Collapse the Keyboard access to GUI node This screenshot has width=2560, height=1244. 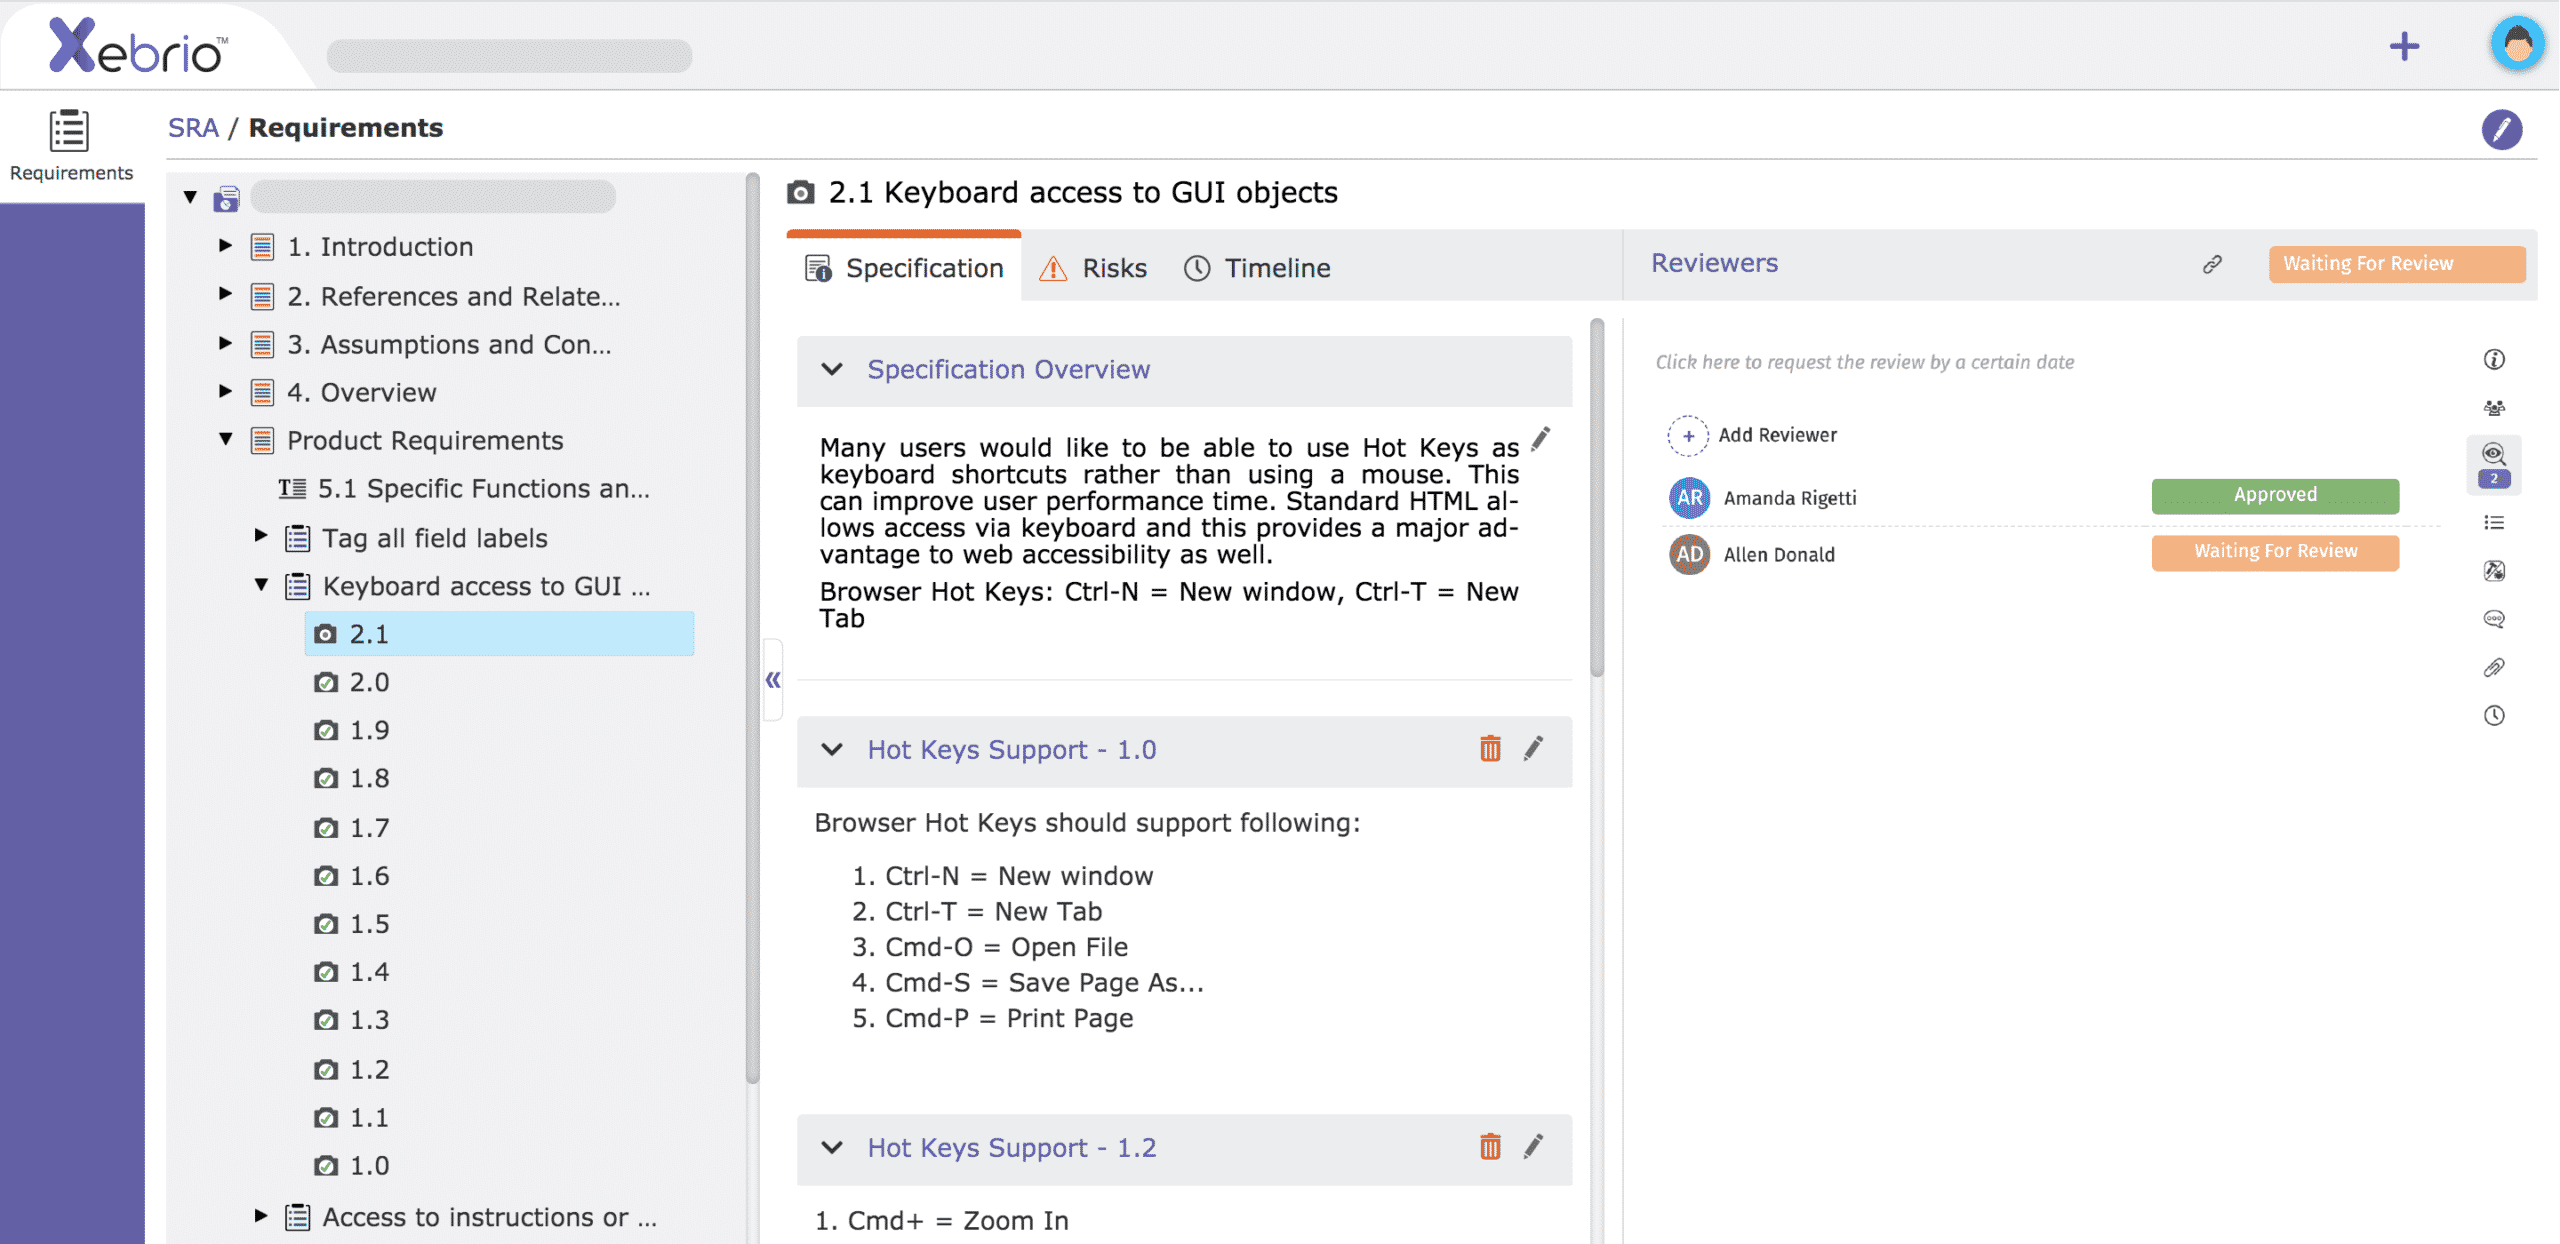coord(262,585)
